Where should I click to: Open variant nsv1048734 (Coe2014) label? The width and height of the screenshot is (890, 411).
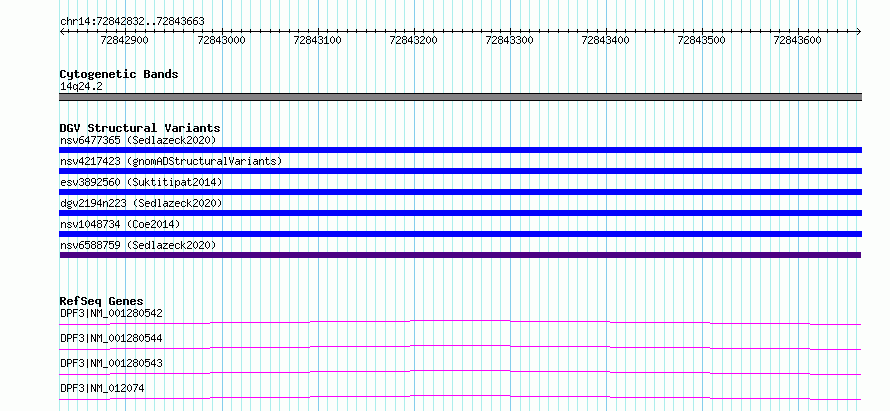pos(120,224)
